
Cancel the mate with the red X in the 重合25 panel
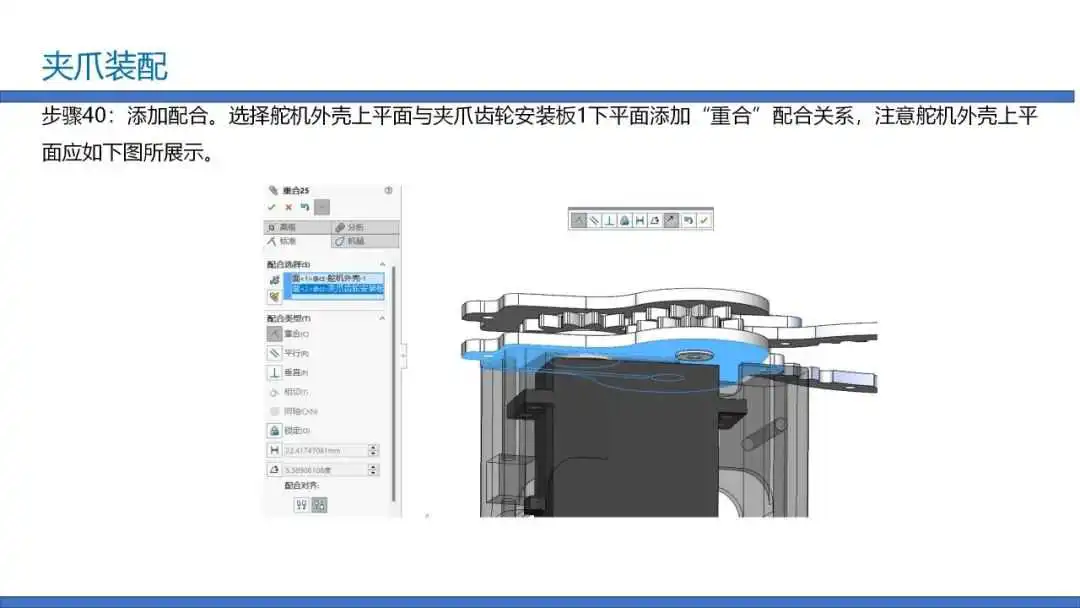pyautogui.click(x=289, y=207)
